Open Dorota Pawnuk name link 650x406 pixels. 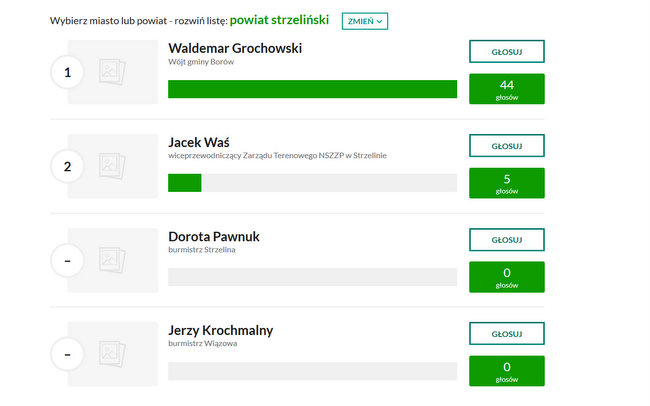[214, 236]
